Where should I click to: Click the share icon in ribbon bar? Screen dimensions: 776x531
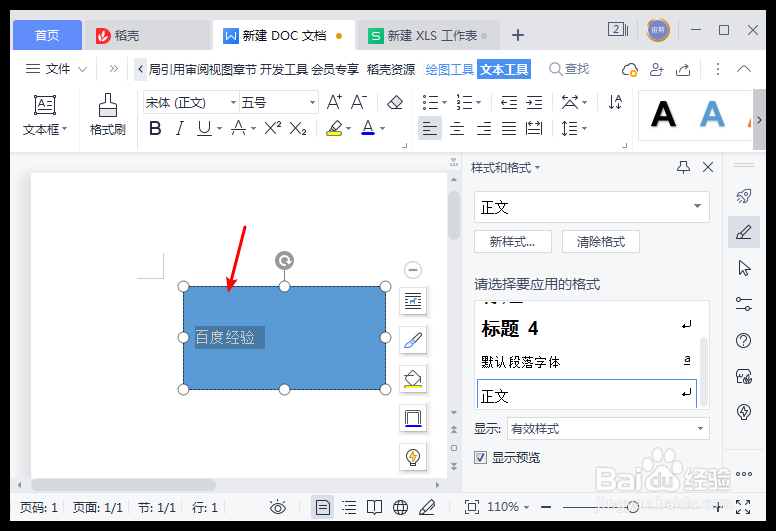[683, 69]
